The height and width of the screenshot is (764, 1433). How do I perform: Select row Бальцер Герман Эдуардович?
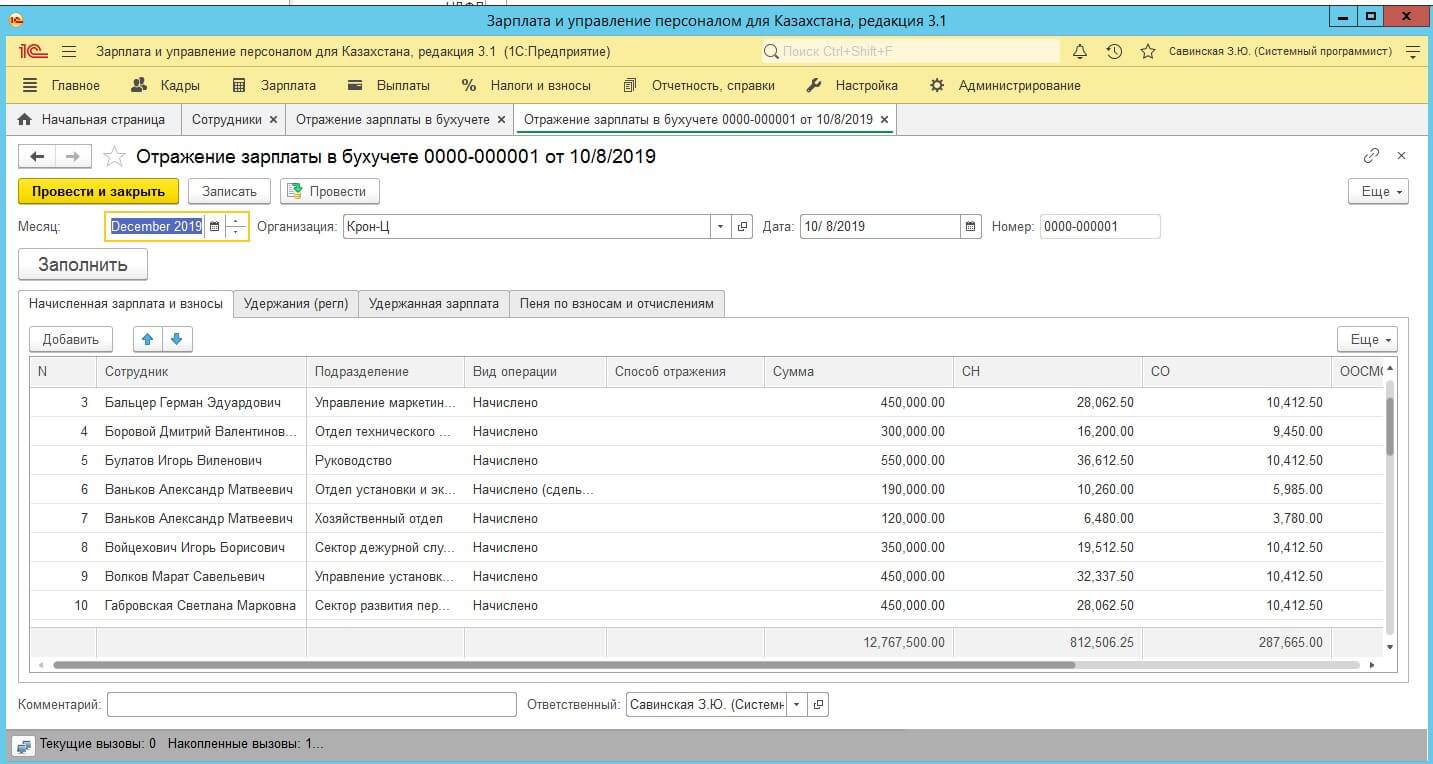tap(705, 403)
